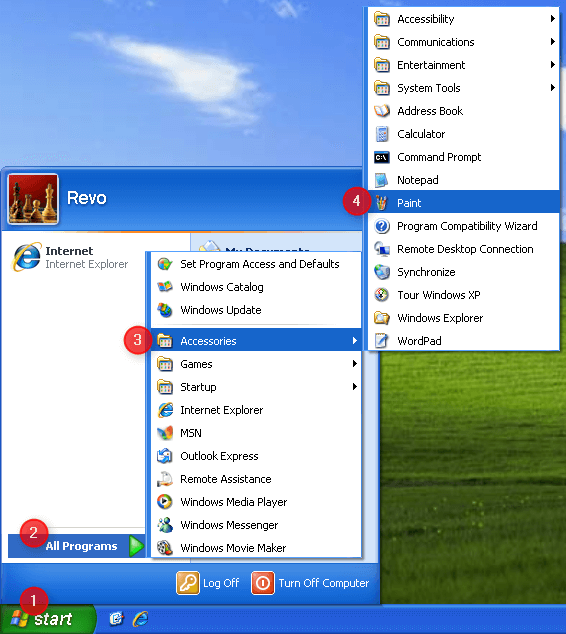Click the Windows Explorer folder icon
Image resolution: width=566 pixels, height=634 pixels.
382,318
